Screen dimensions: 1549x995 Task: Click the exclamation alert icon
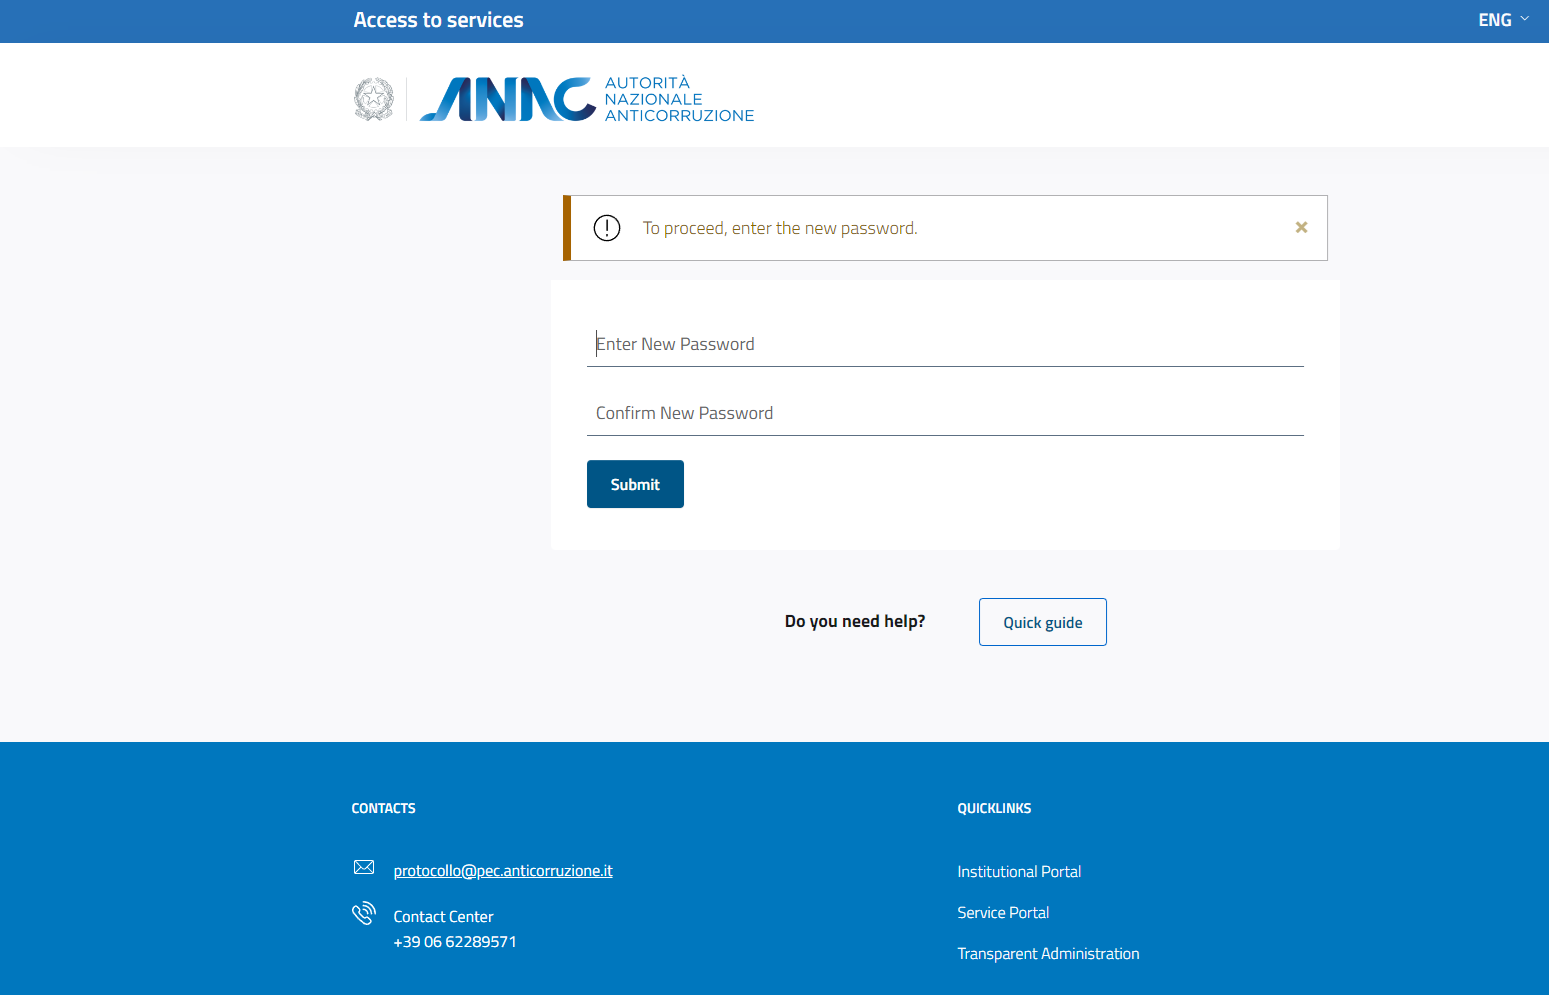coord(607,228)
